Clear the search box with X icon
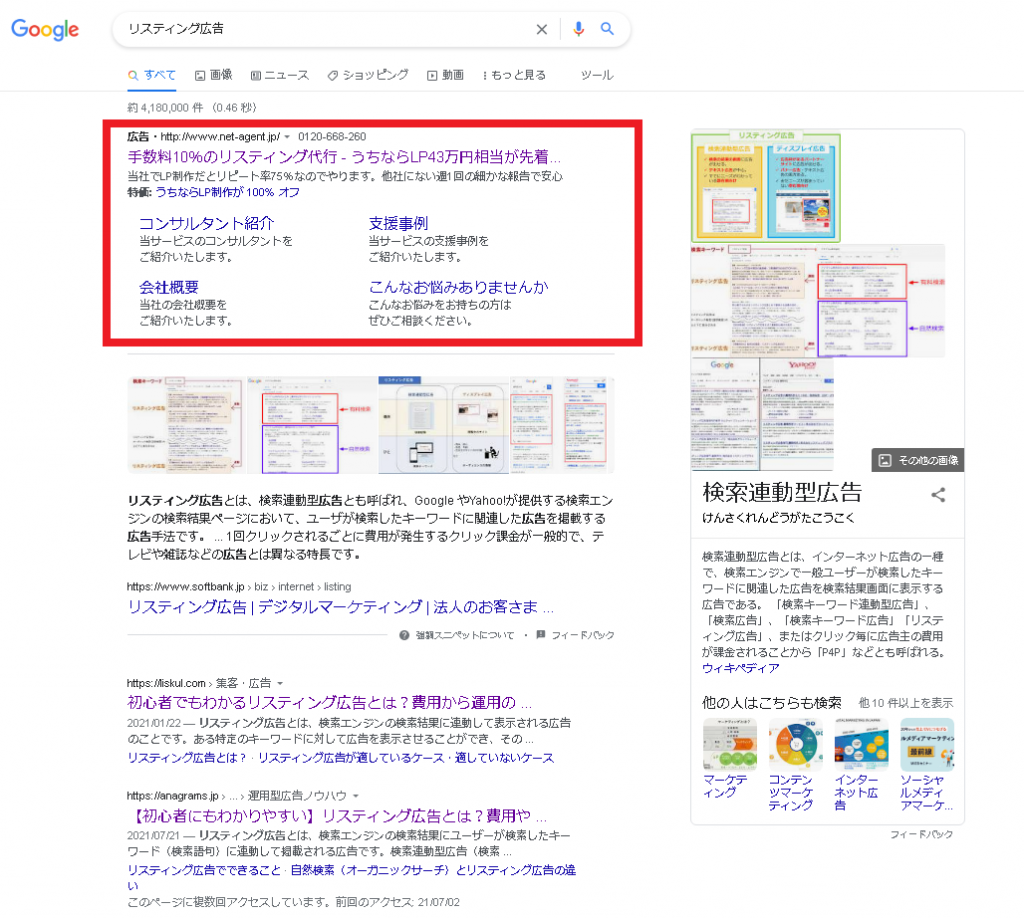The width and height of the screenshot is (1024, 919). click(x=541, y=29)
